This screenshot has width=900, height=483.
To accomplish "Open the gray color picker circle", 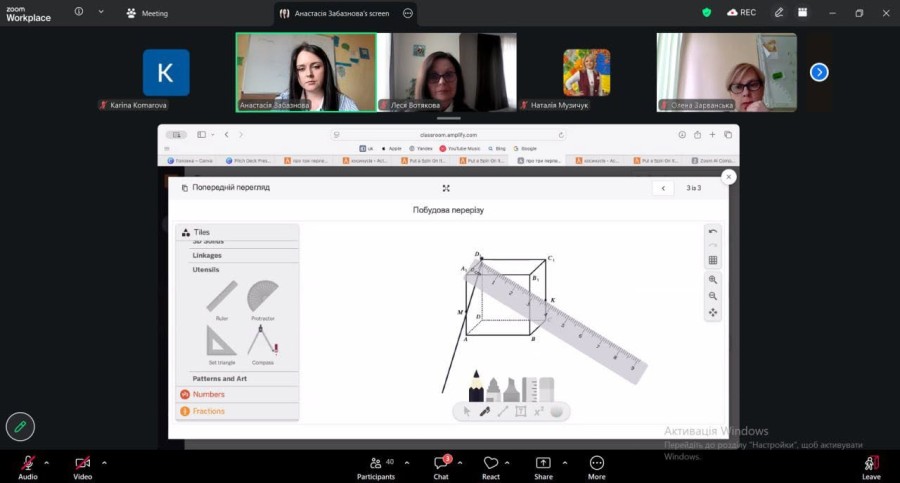I will point(556,411).
